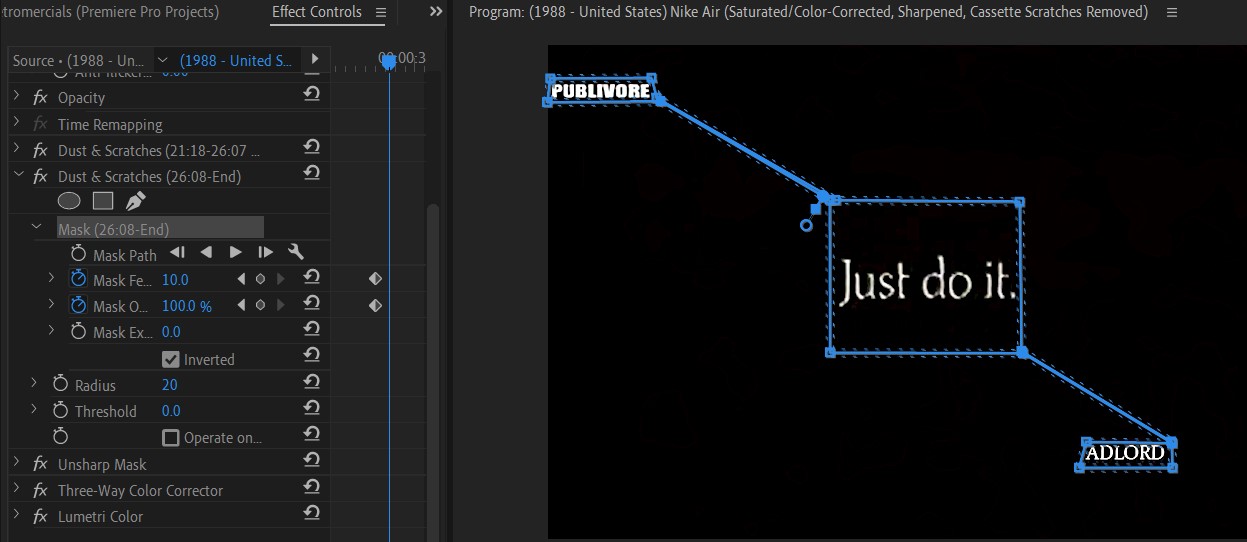Go to previous Mask Opacity keyframe

241,305
